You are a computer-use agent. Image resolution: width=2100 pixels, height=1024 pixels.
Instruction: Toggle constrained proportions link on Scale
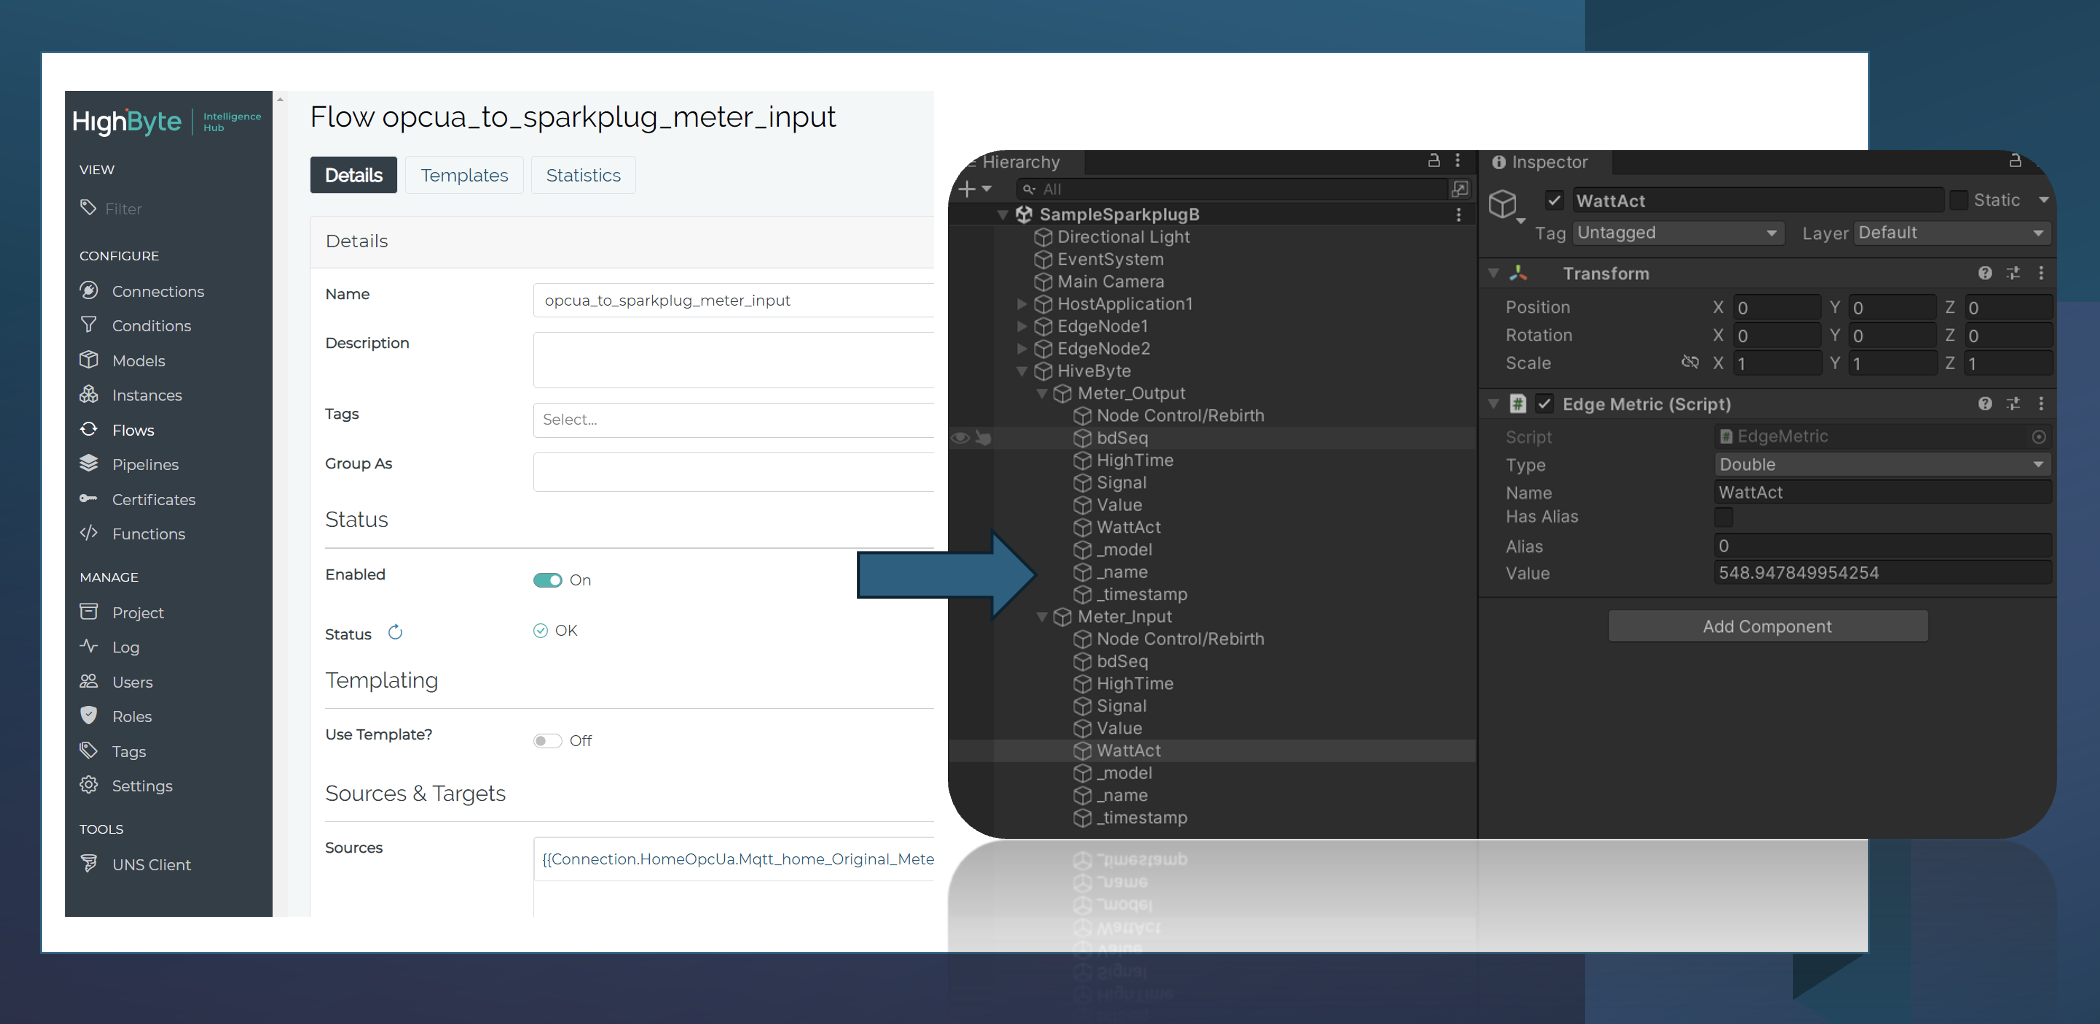click(1690, 362)
